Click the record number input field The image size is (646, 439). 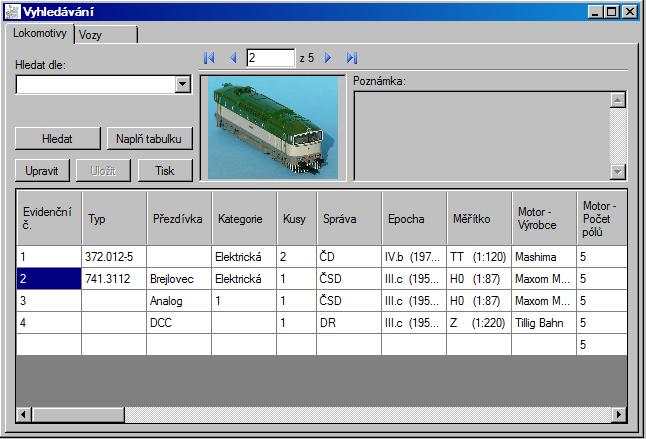(270, 59)
